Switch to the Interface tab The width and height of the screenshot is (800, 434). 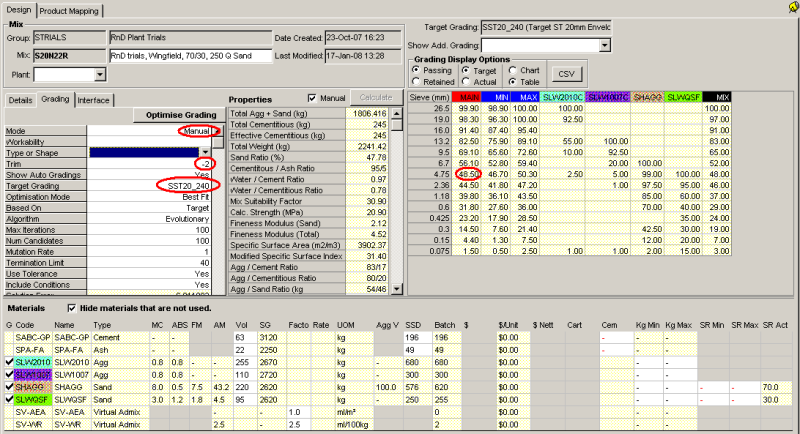click(x=93, y=100)
